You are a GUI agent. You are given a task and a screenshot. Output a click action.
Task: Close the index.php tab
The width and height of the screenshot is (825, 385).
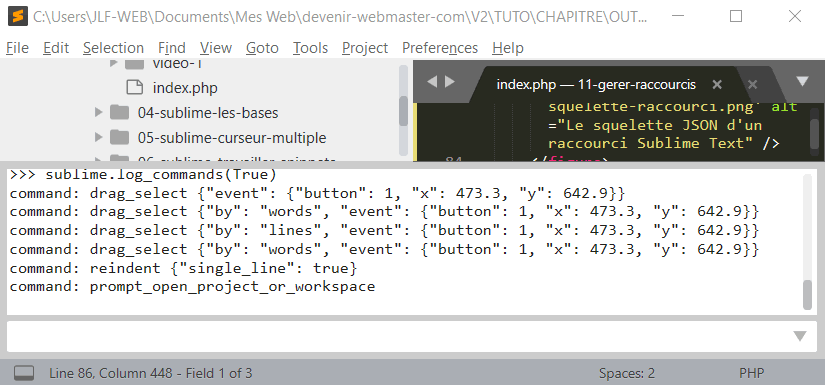click(717, 84)
